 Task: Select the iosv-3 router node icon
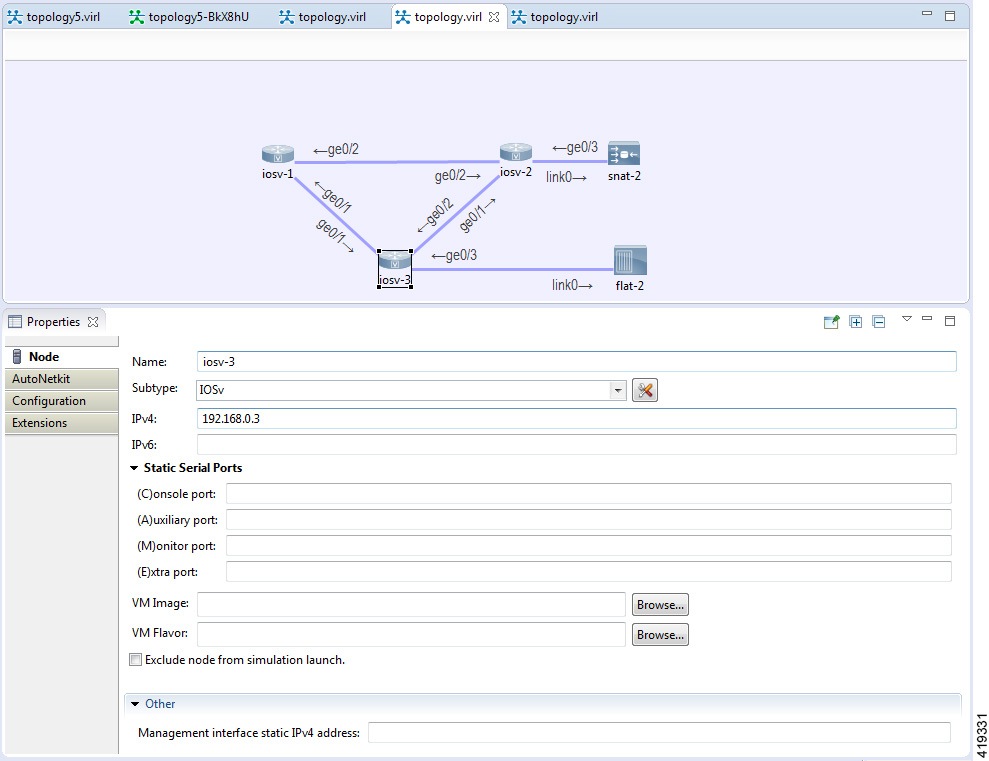point(394,262)
